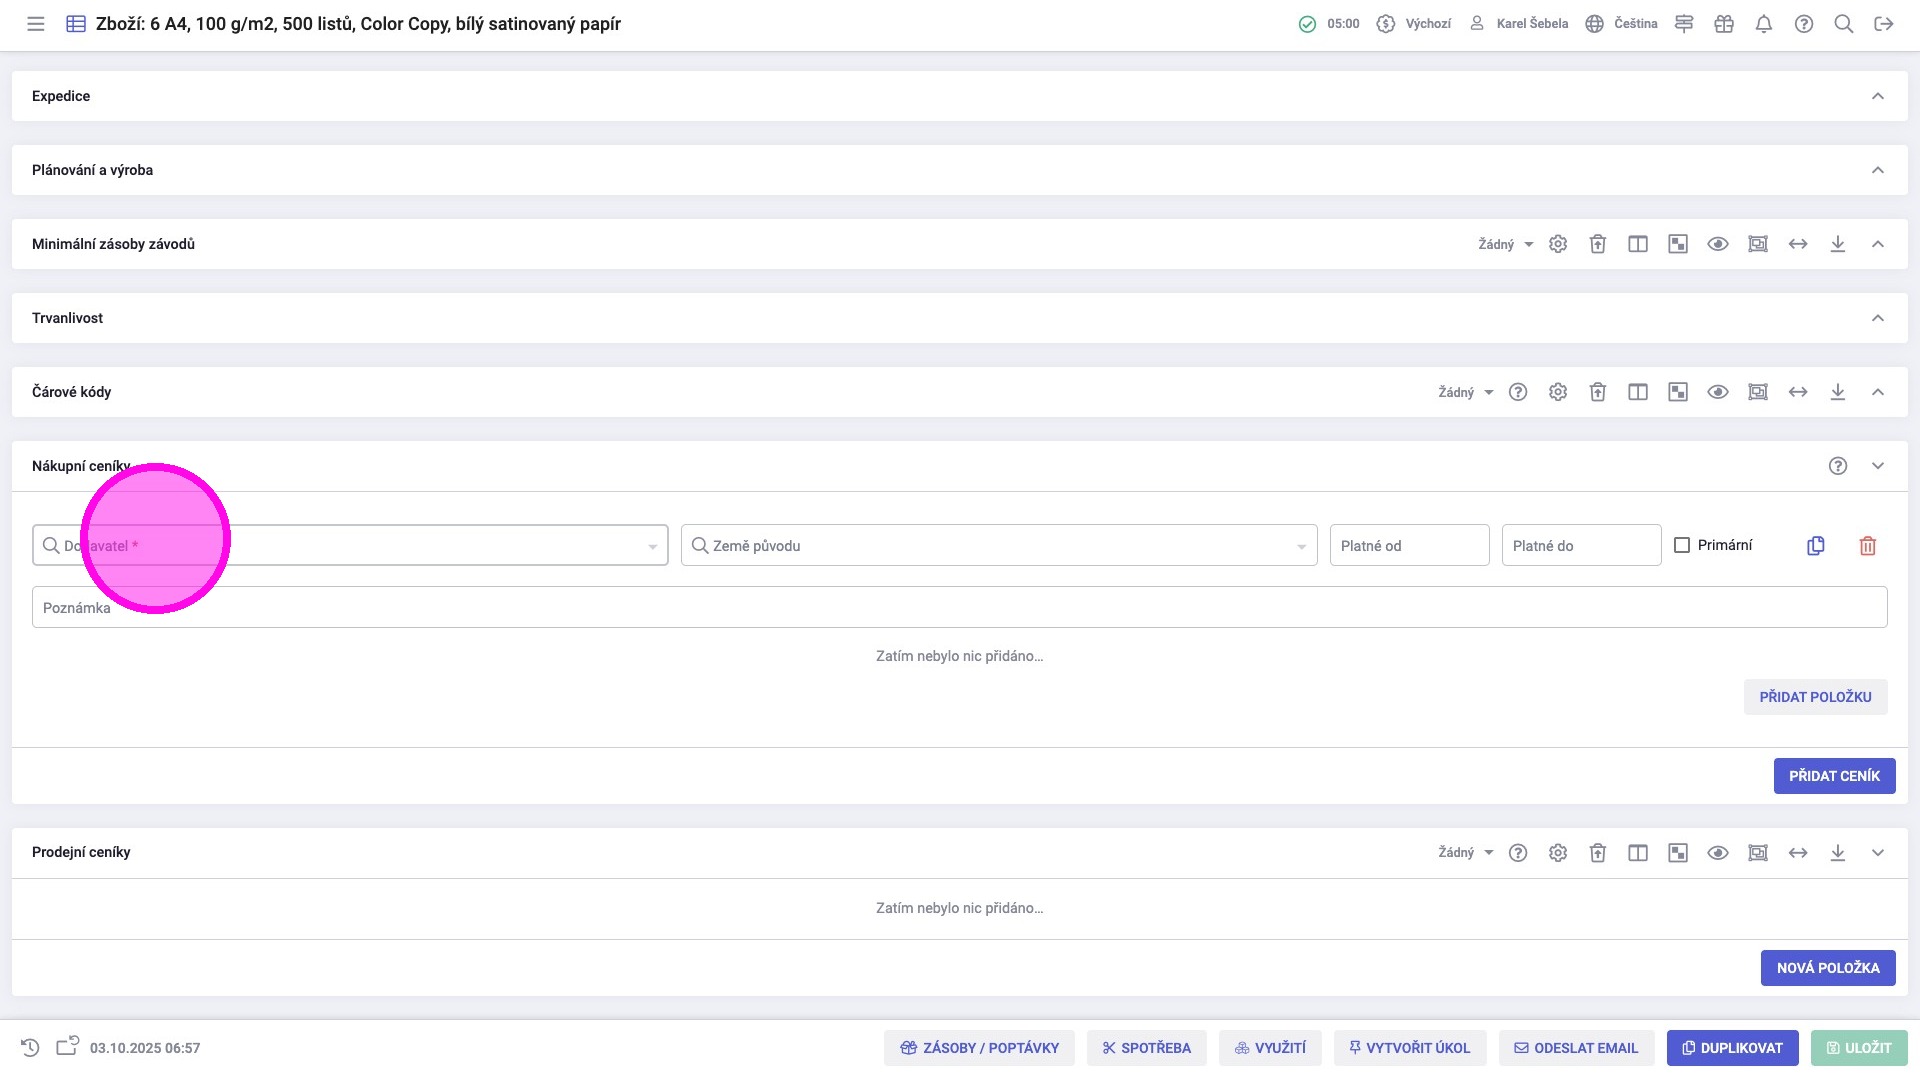Click the red delete price list icon

pos(1867,546)
